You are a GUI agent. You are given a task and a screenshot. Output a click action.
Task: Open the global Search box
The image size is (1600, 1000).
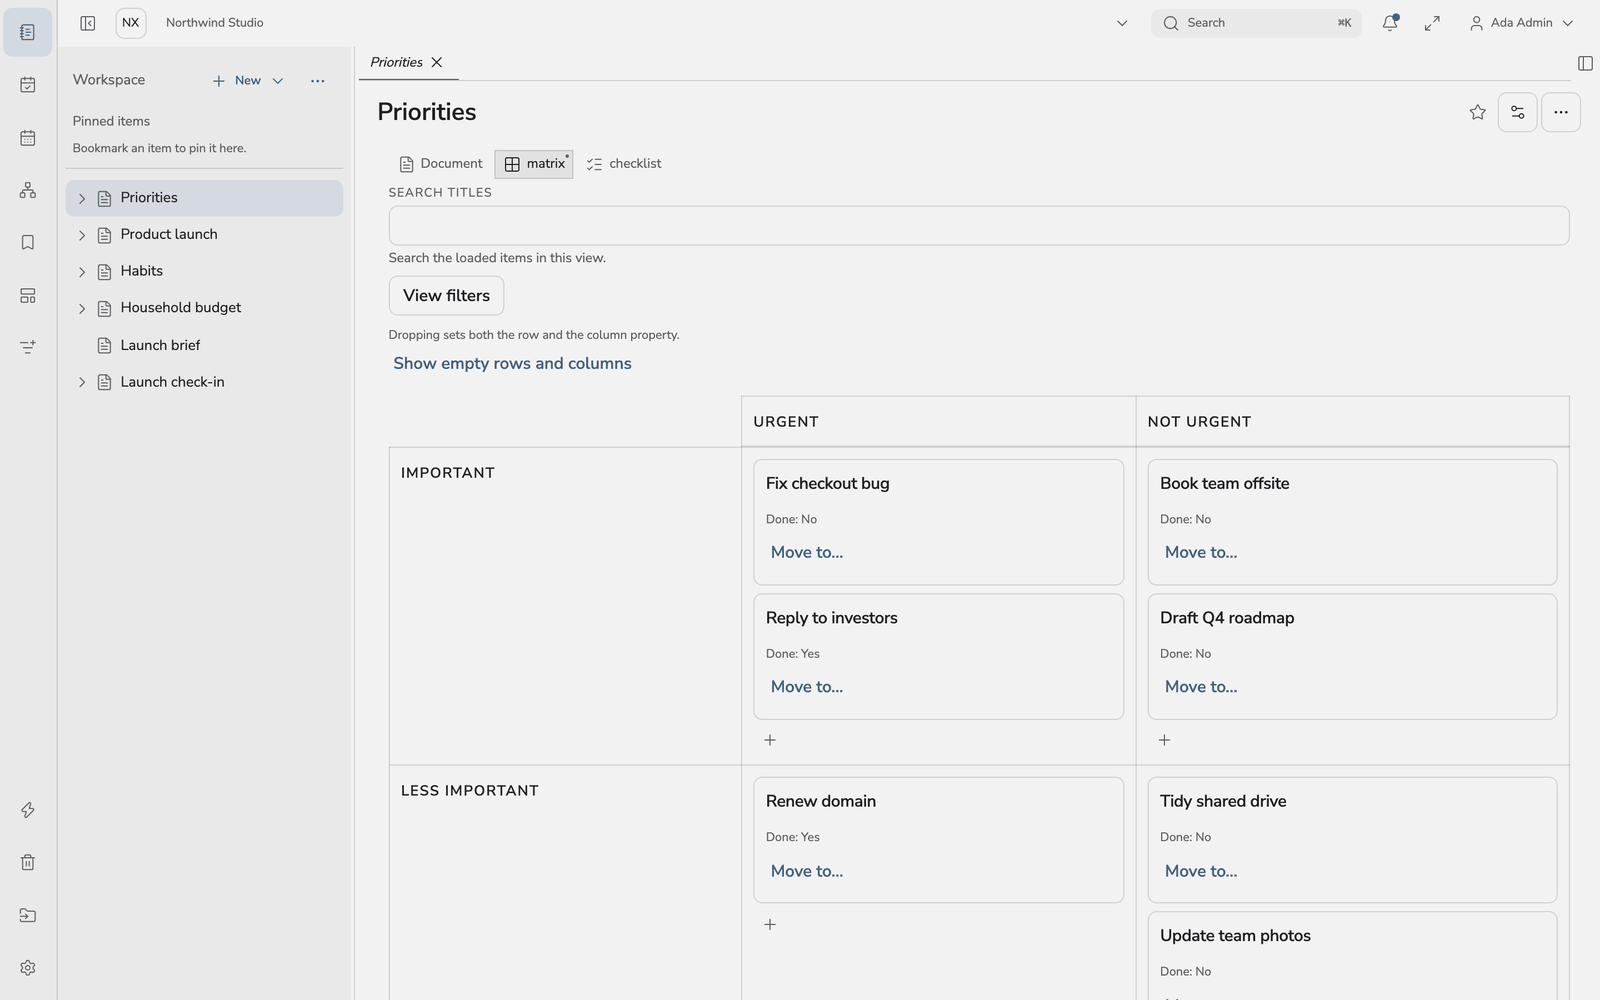coord(1256,23)
